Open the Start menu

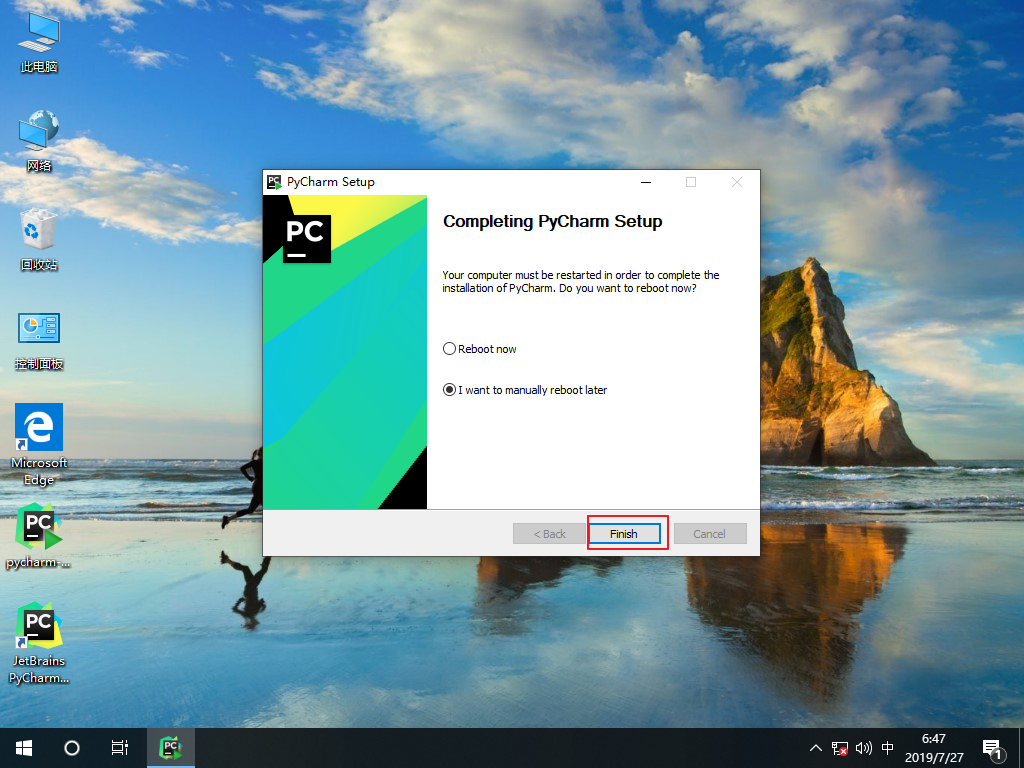[22, 747]
